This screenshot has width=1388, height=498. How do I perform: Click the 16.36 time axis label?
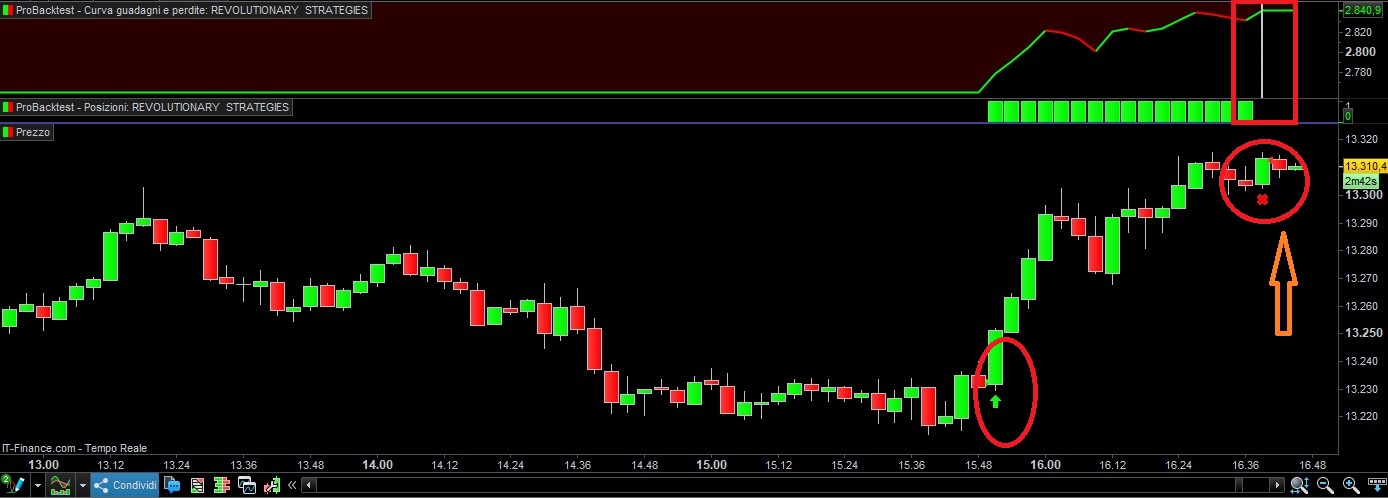(1245, 464)
